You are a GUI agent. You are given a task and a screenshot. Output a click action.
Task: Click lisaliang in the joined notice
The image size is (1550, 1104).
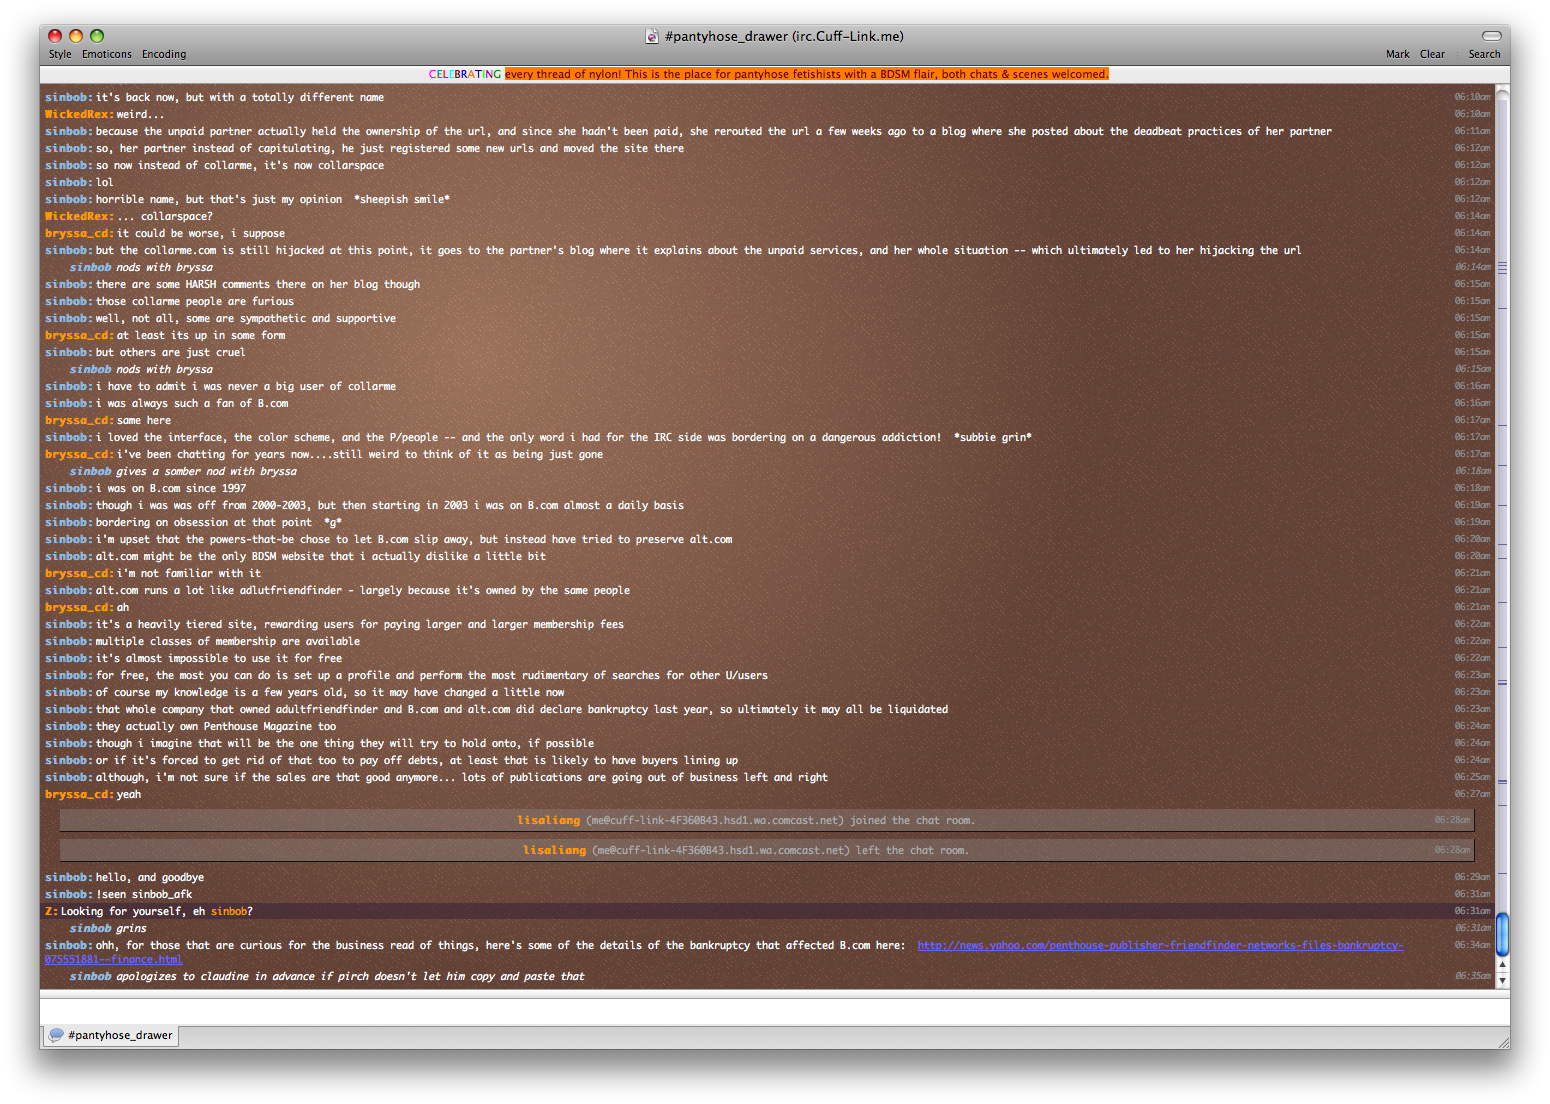pos(548,820)
